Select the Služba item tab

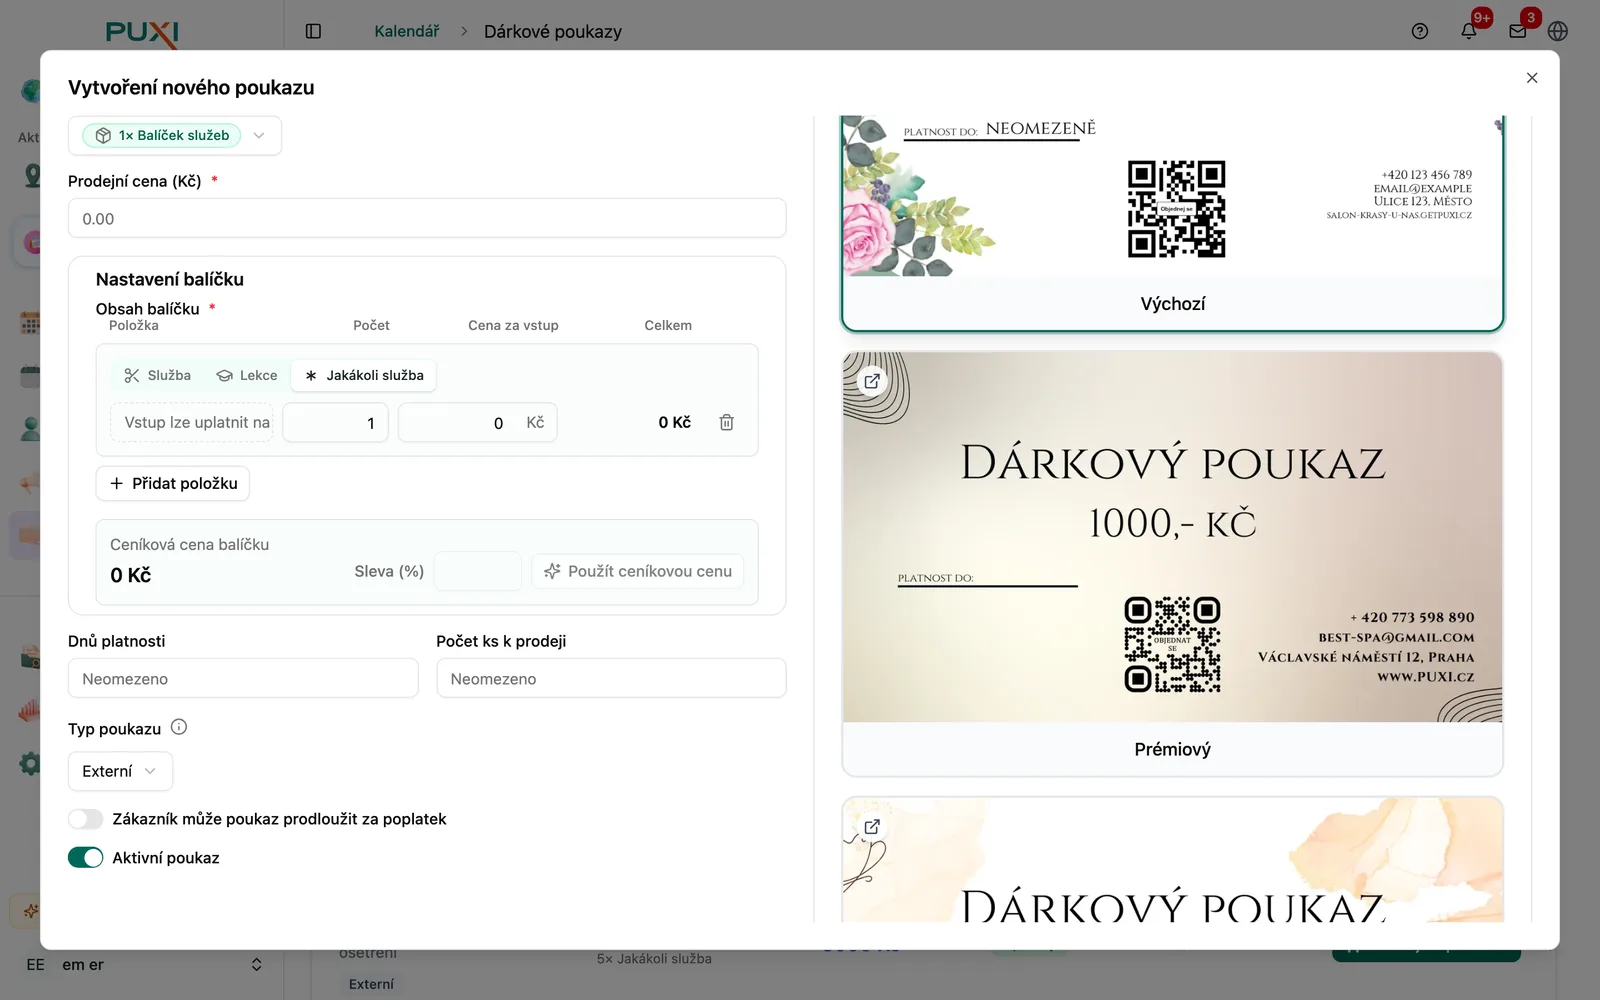[158, 375]
